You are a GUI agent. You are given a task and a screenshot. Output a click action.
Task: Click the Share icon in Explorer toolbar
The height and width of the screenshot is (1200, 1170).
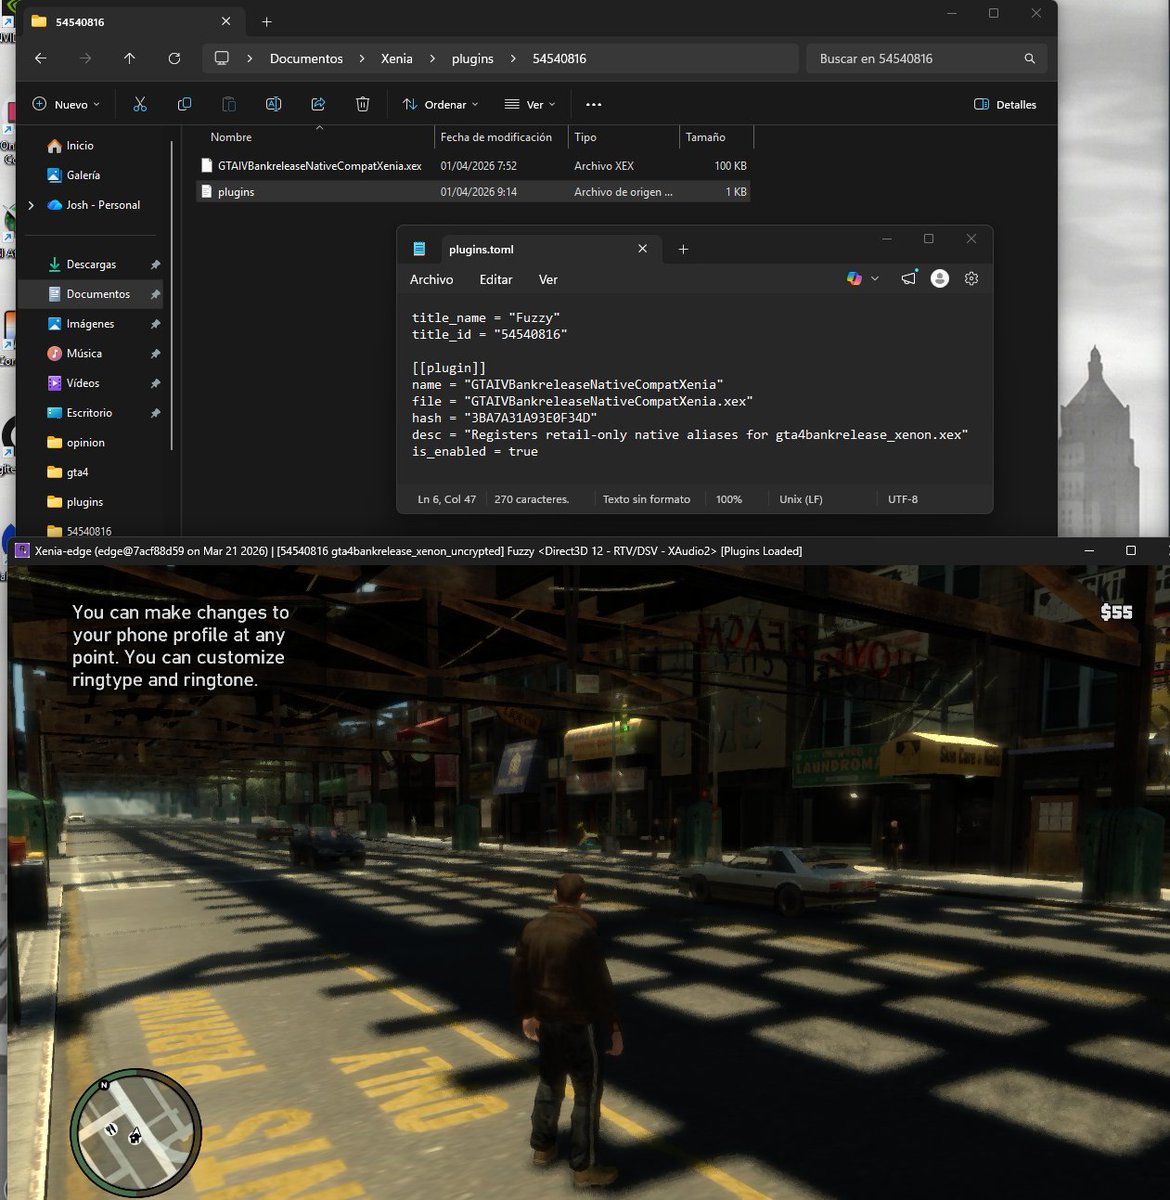click(x=318, y=104)
